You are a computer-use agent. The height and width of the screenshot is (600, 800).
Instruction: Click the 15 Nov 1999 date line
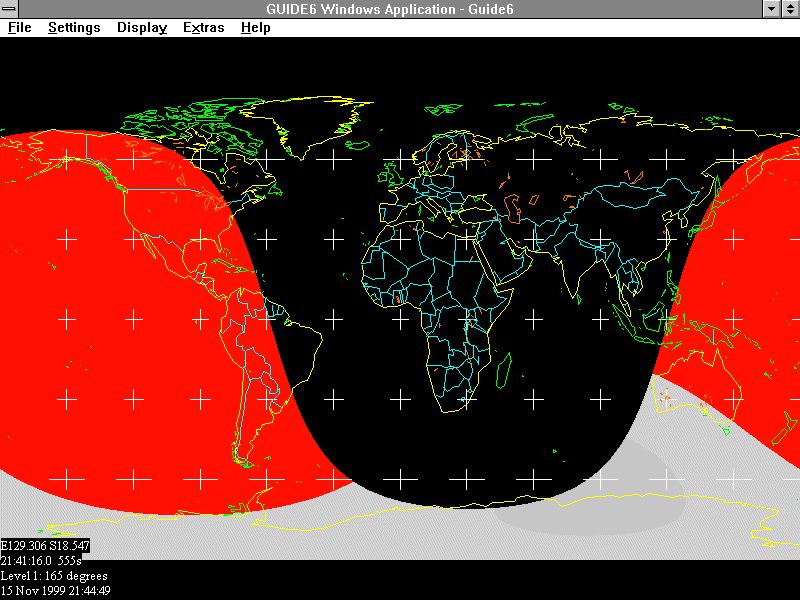(55, 590)
